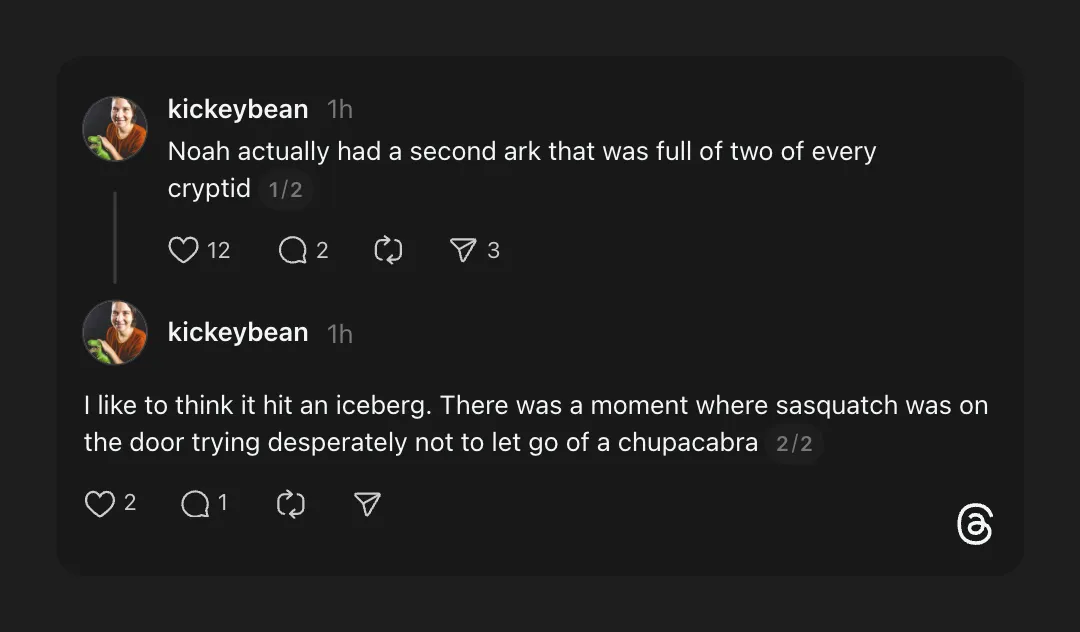Open kickeybean's profile from the top post
The image size is (1080, 632).
click(x=238, y=109)
